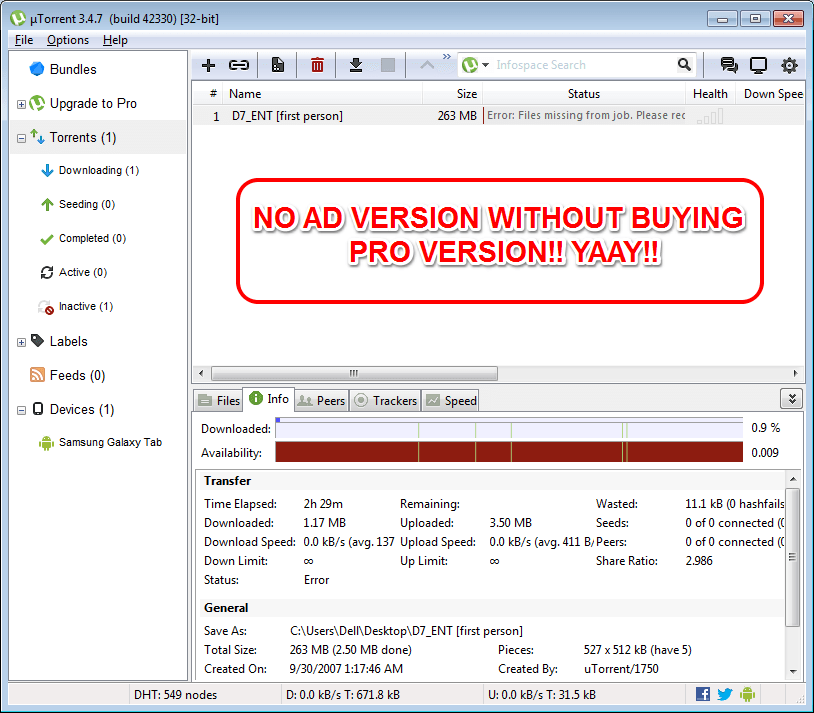Sort by the Name column header

(323, 94)
